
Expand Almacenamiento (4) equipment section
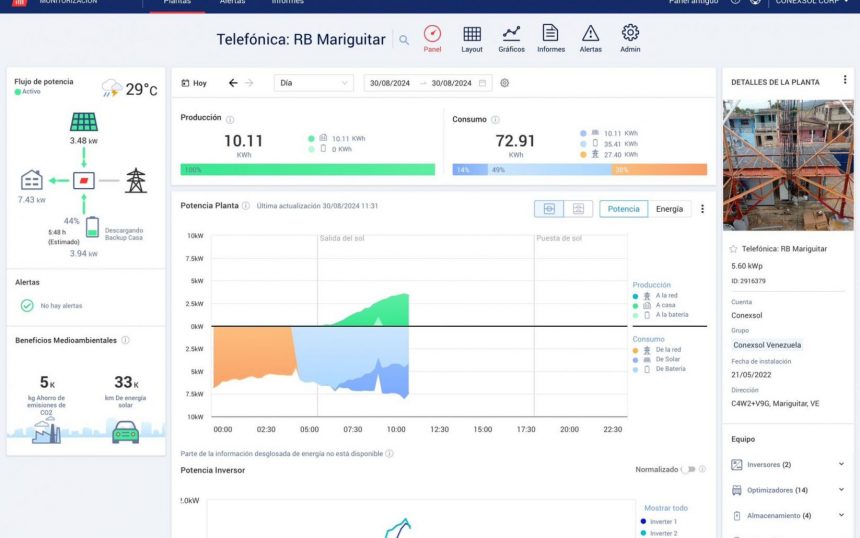click(788, 516)
